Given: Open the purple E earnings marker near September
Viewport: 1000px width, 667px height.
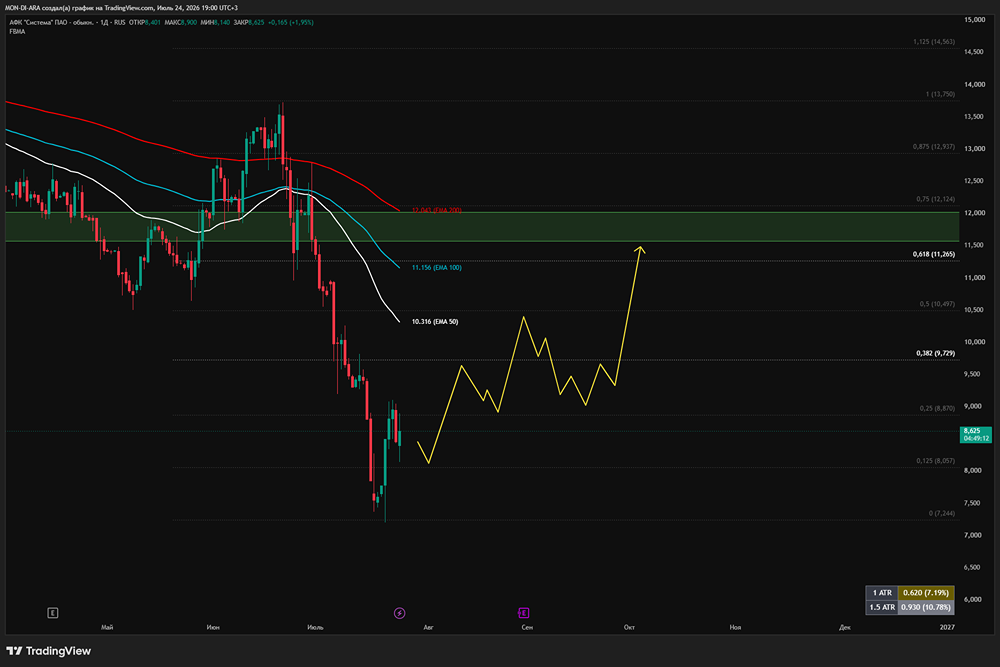Looking at the screenshot, I should 524,613.
